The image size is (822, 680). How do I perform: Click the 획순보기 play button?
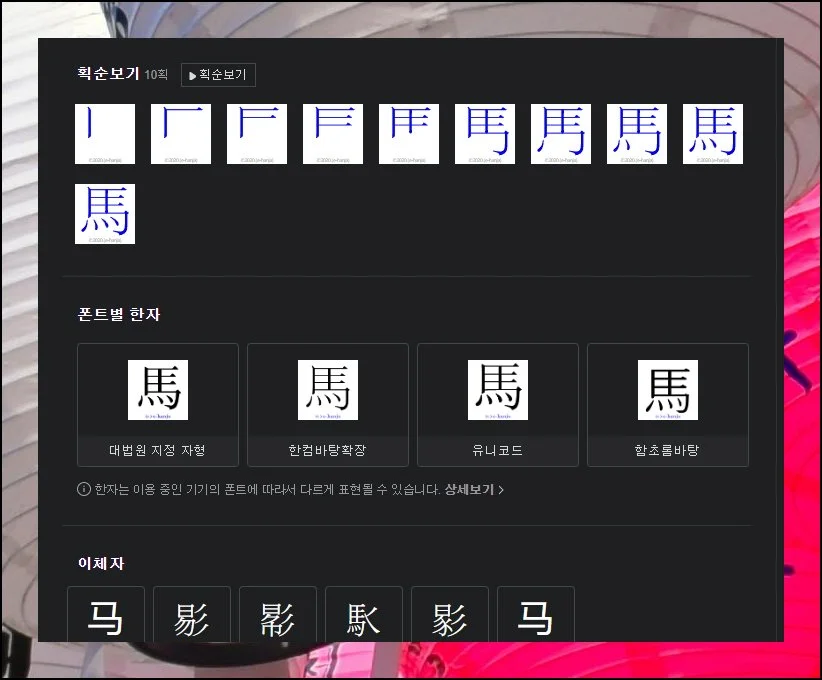coord(218,75)
